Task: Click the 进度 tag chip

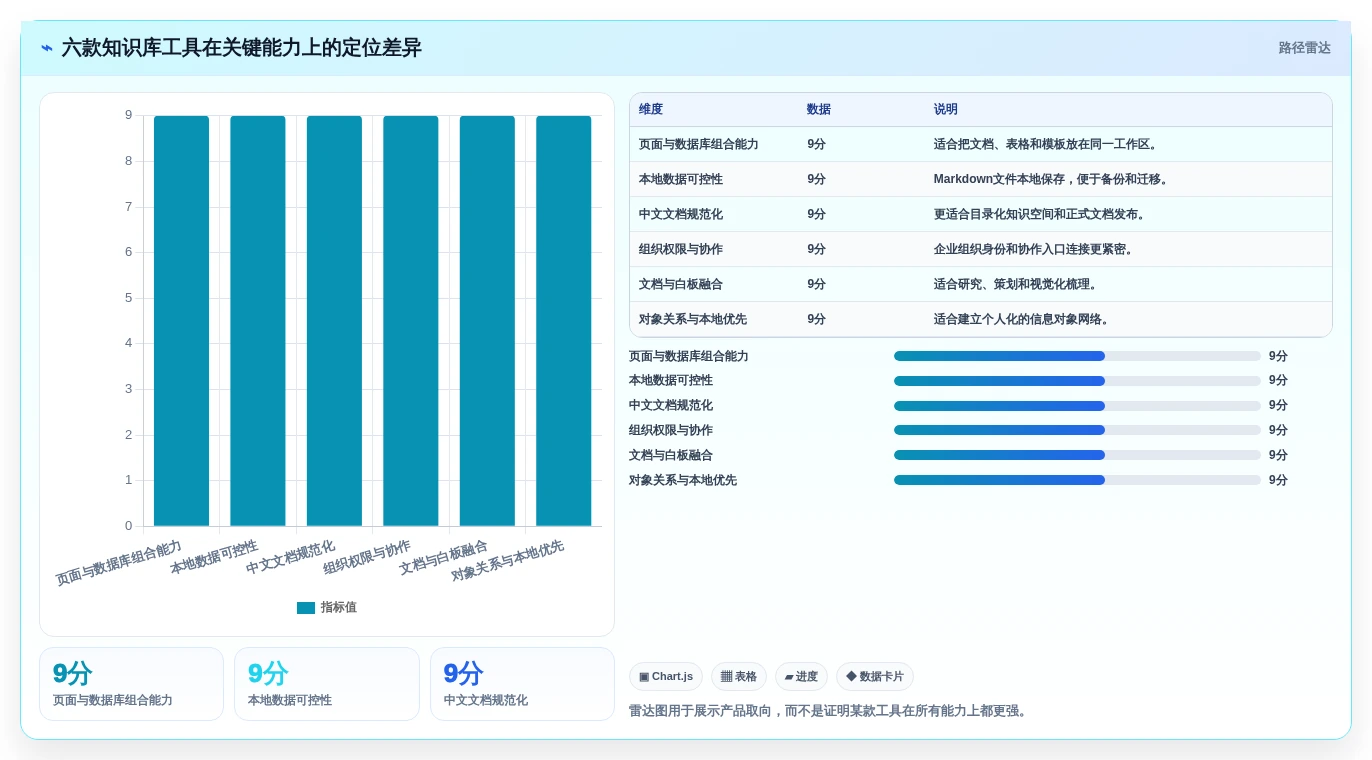Action: click(801, 677)
